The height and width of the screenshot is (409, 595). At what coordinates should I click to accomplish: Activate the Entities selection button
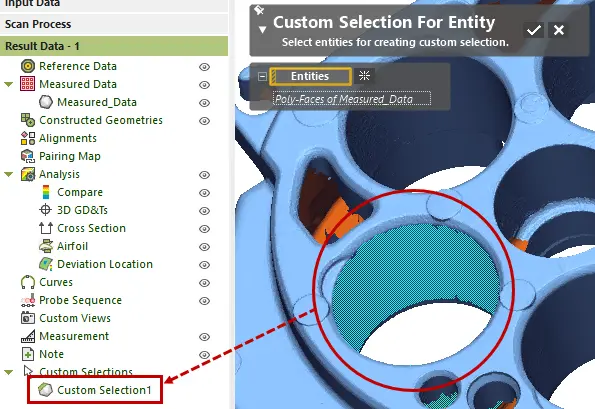310,76
